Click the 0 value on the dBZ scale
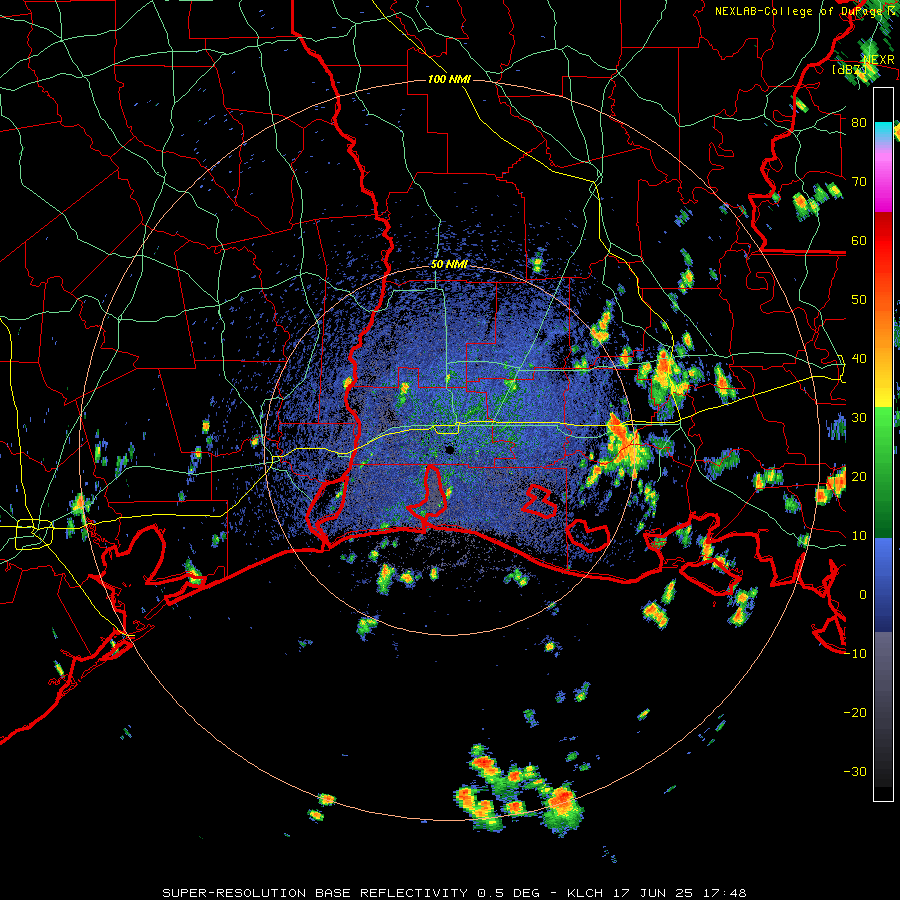Screen dimensions: 900x900 tap(863, 595)
